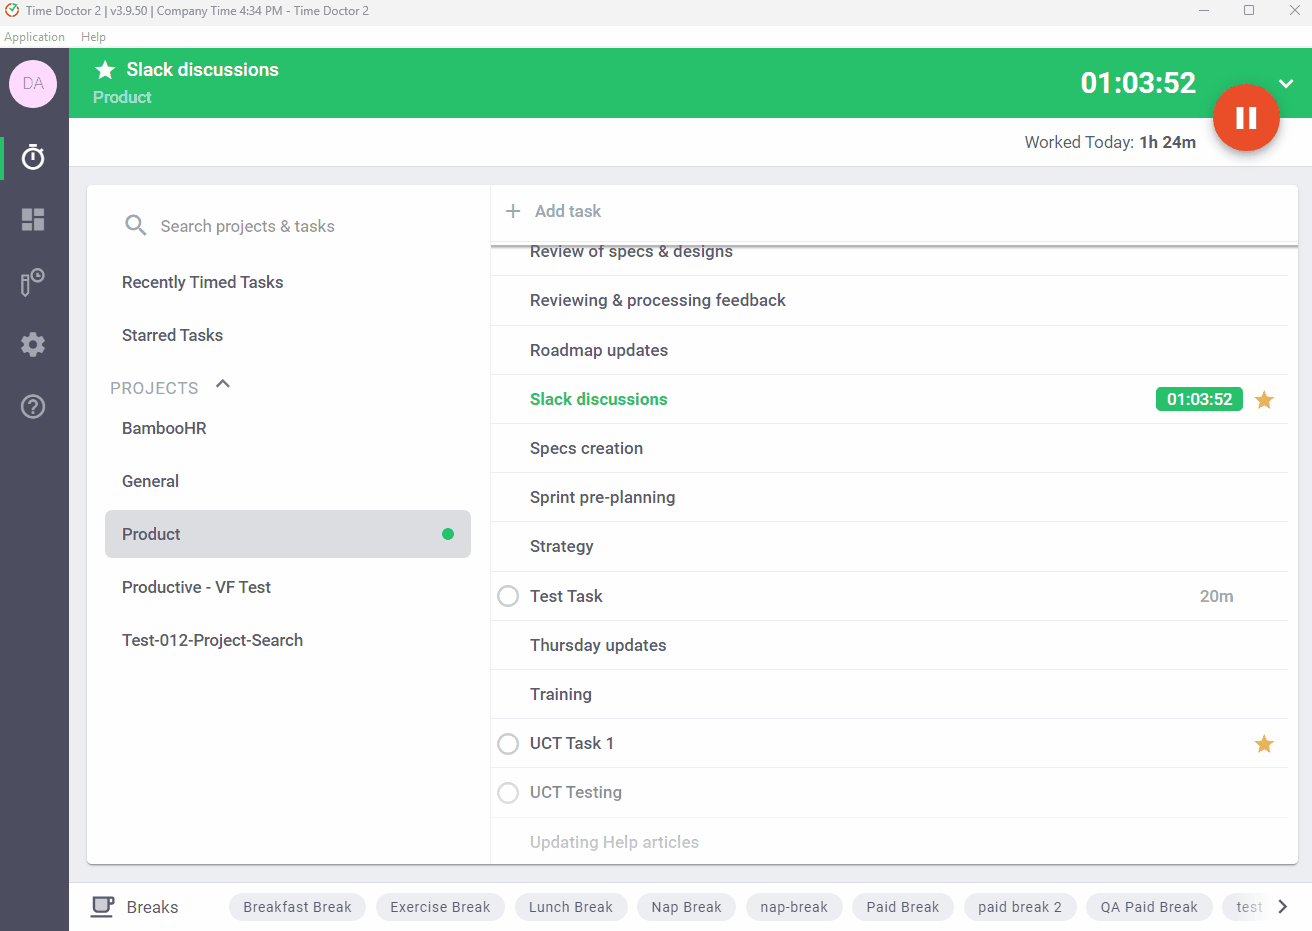Open the Application menu
The image size is (1312, 931).
point(34,37)
